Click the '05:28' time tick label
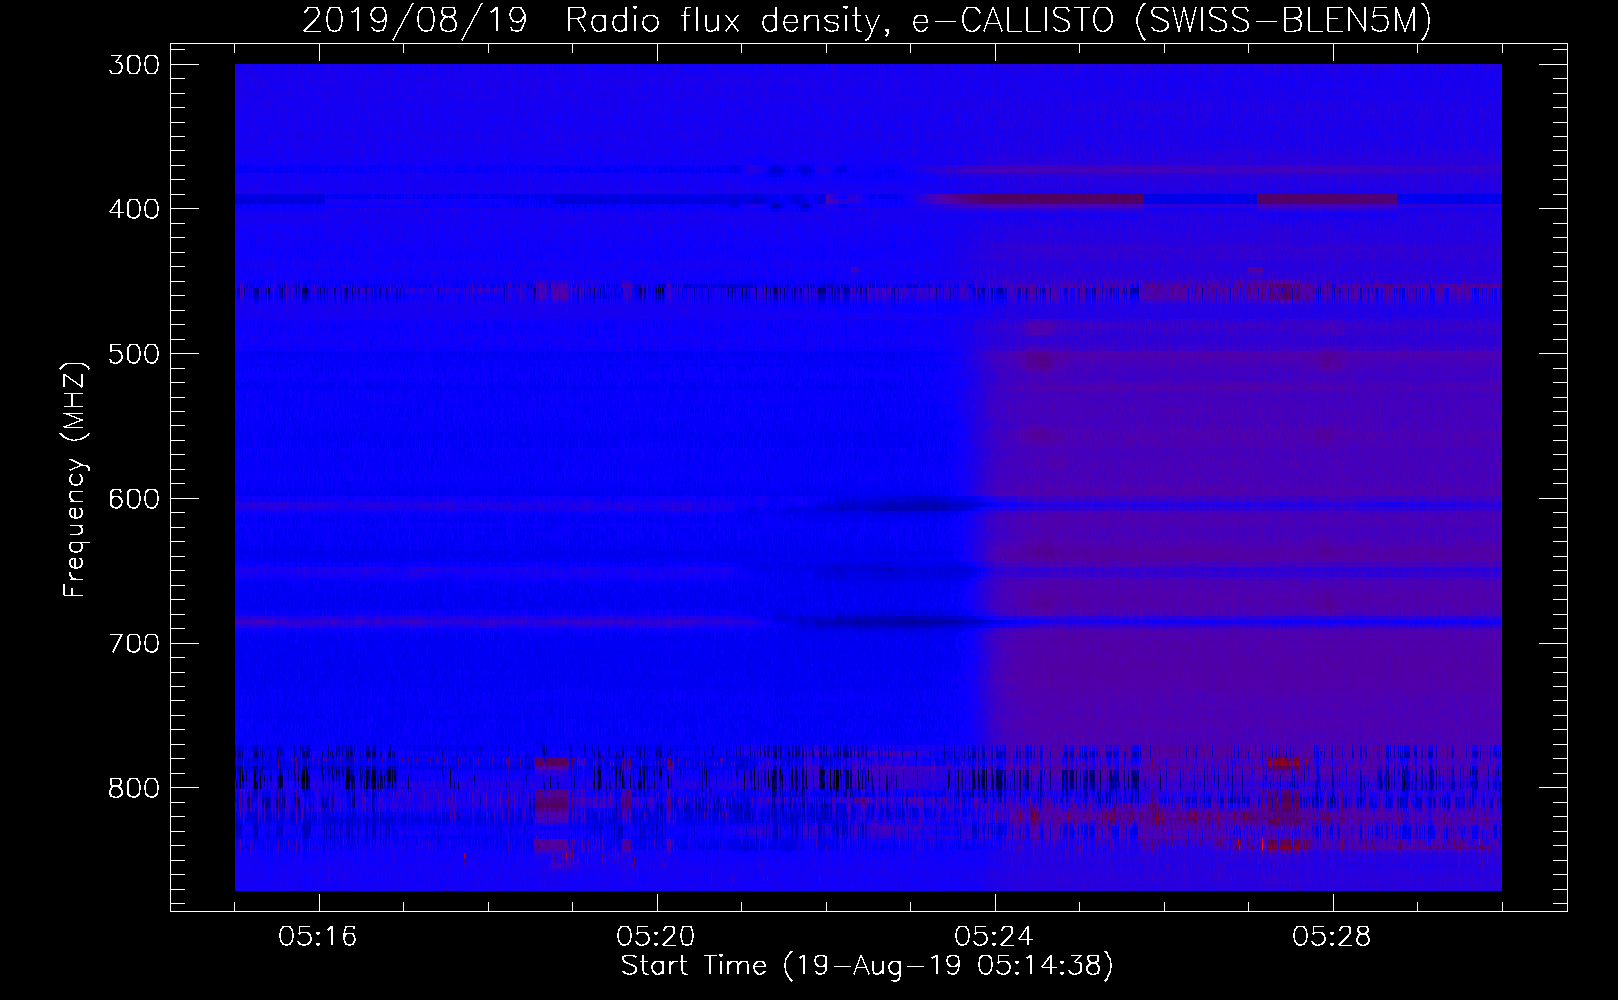The width and height of the screenshot is (1618, 1000). (x=1333, y=937)
